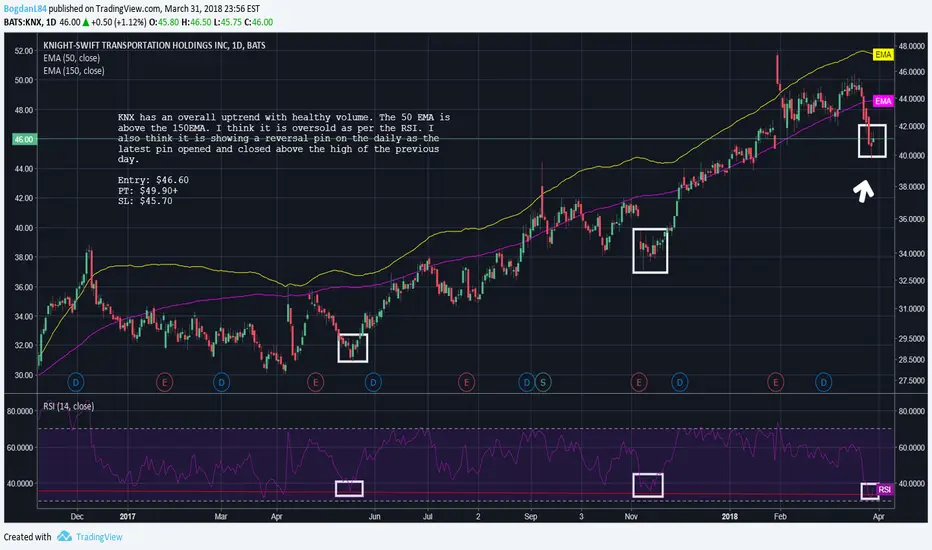Open the TradingView link at bottom

[x=99, y=537]
